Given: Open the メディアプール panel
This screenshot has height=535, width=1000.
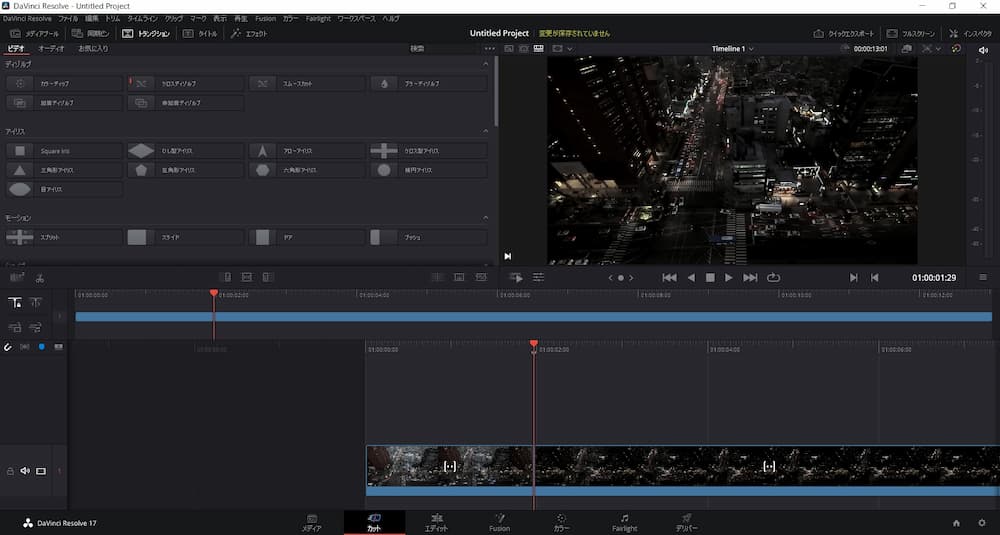Looking at the screenshot, I should [34, 34].
